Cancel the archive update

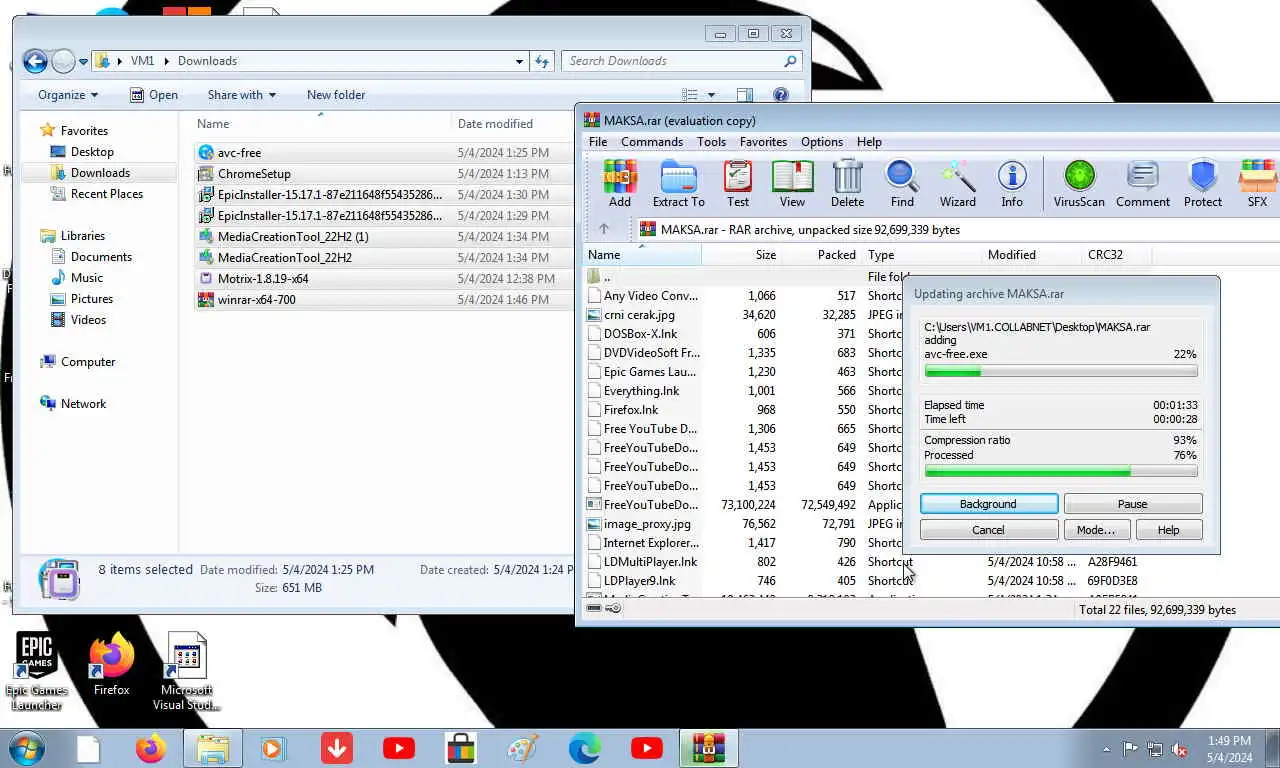pos(988,530)
